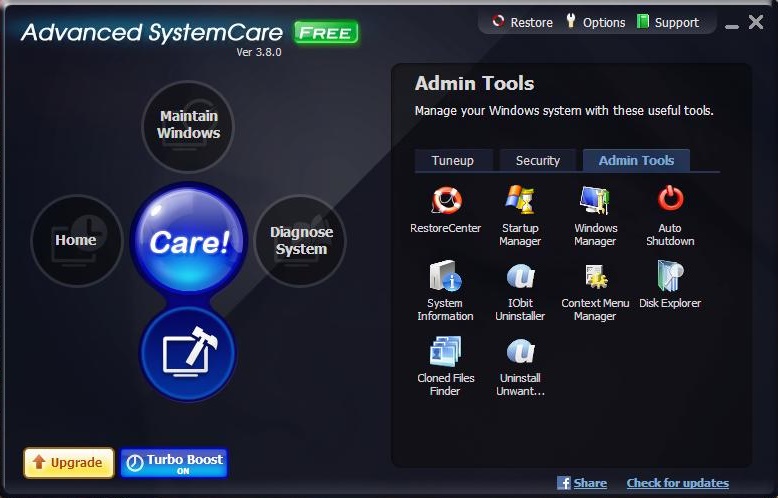Click the Upgrade button
Screen dimensions: 778x498
[x=68, y=463]
